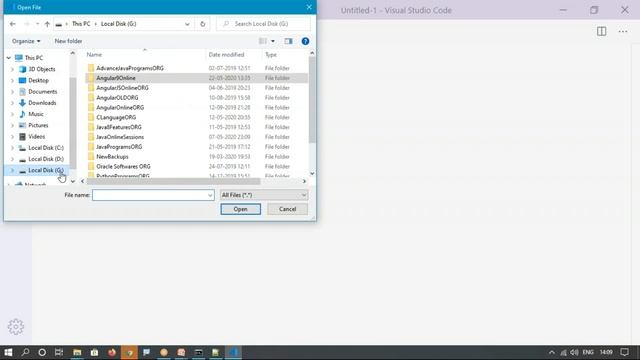Image resolution: width=640 pixels, height=360 pixels.
Task: Open Microsoft Store from taskbar
Action: point(94,352)
